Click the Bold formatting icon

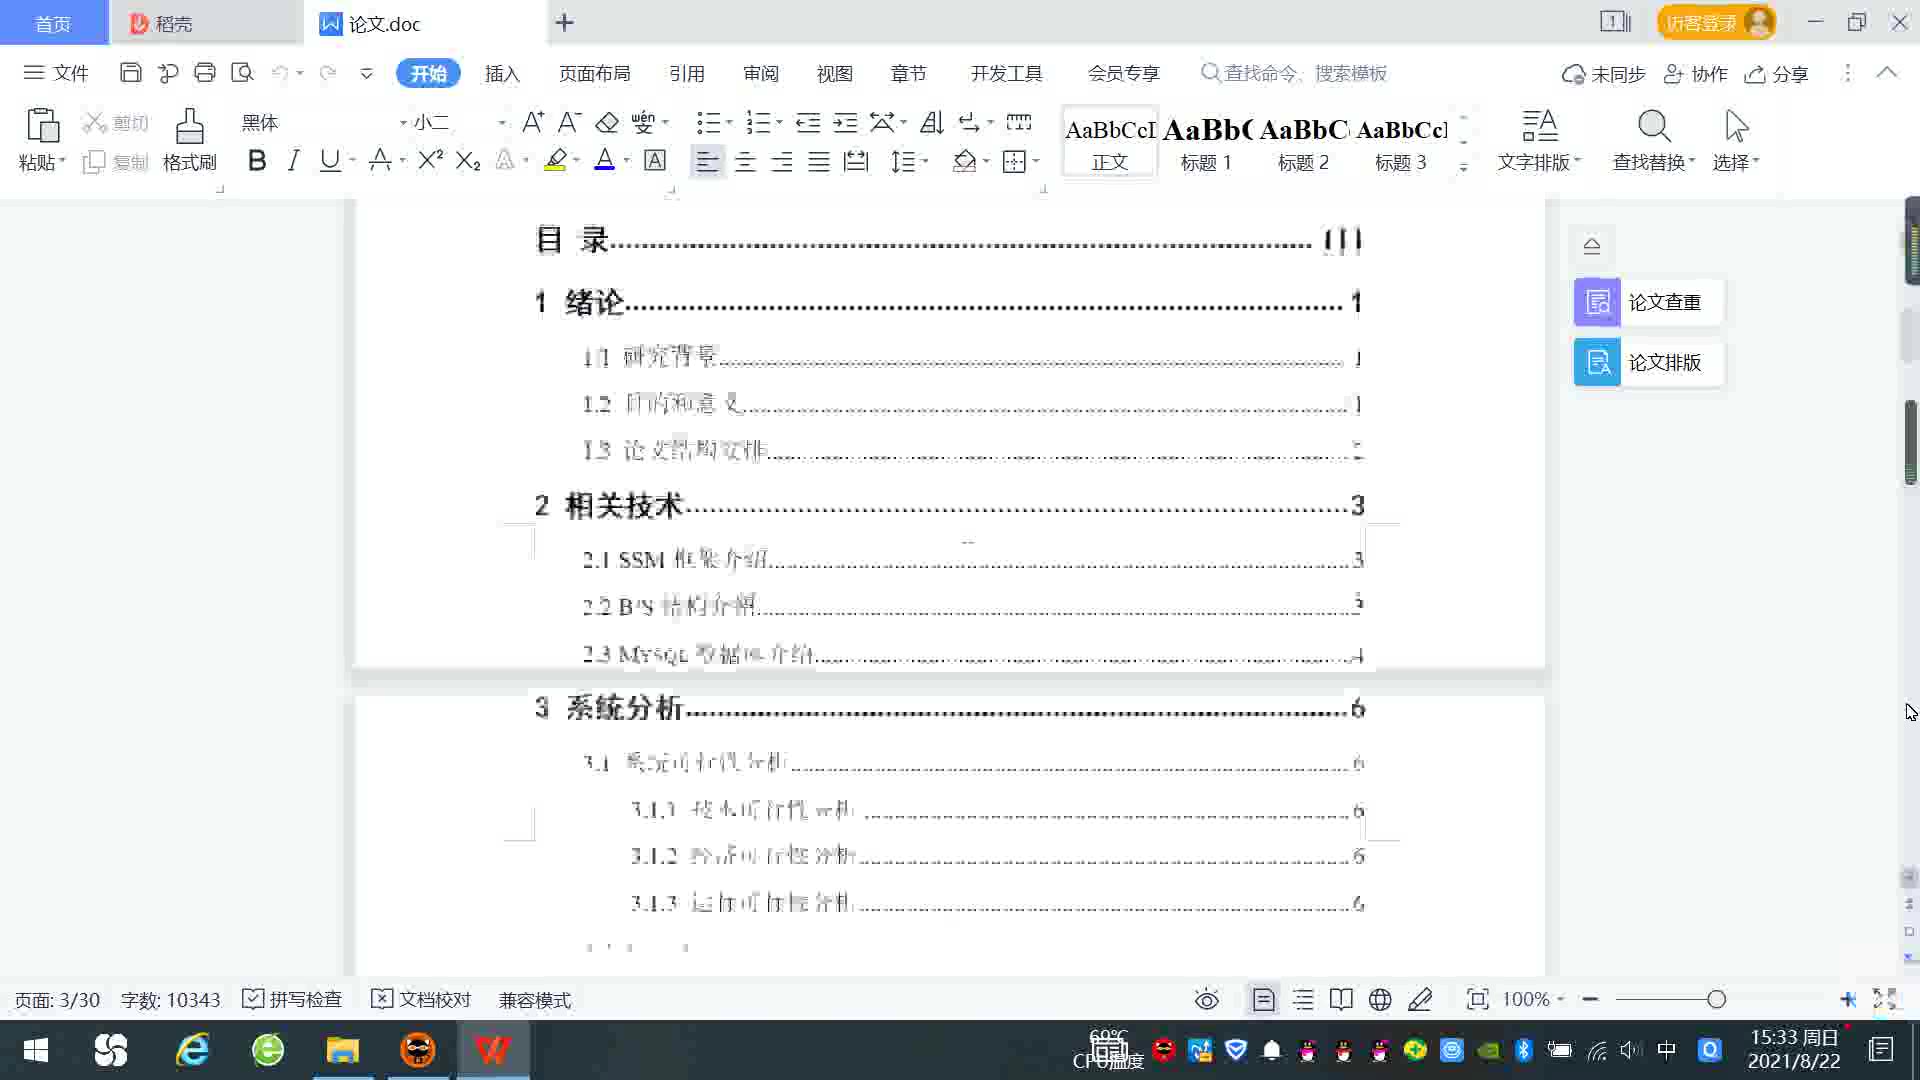pos(257,161)
